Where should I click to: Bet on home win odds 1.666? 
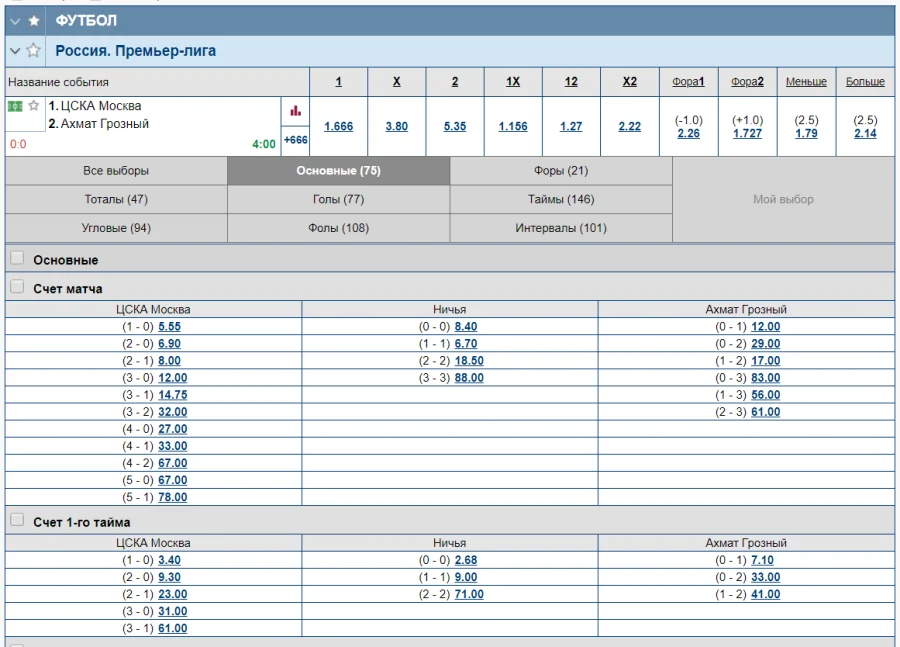[x=338, y=127]
